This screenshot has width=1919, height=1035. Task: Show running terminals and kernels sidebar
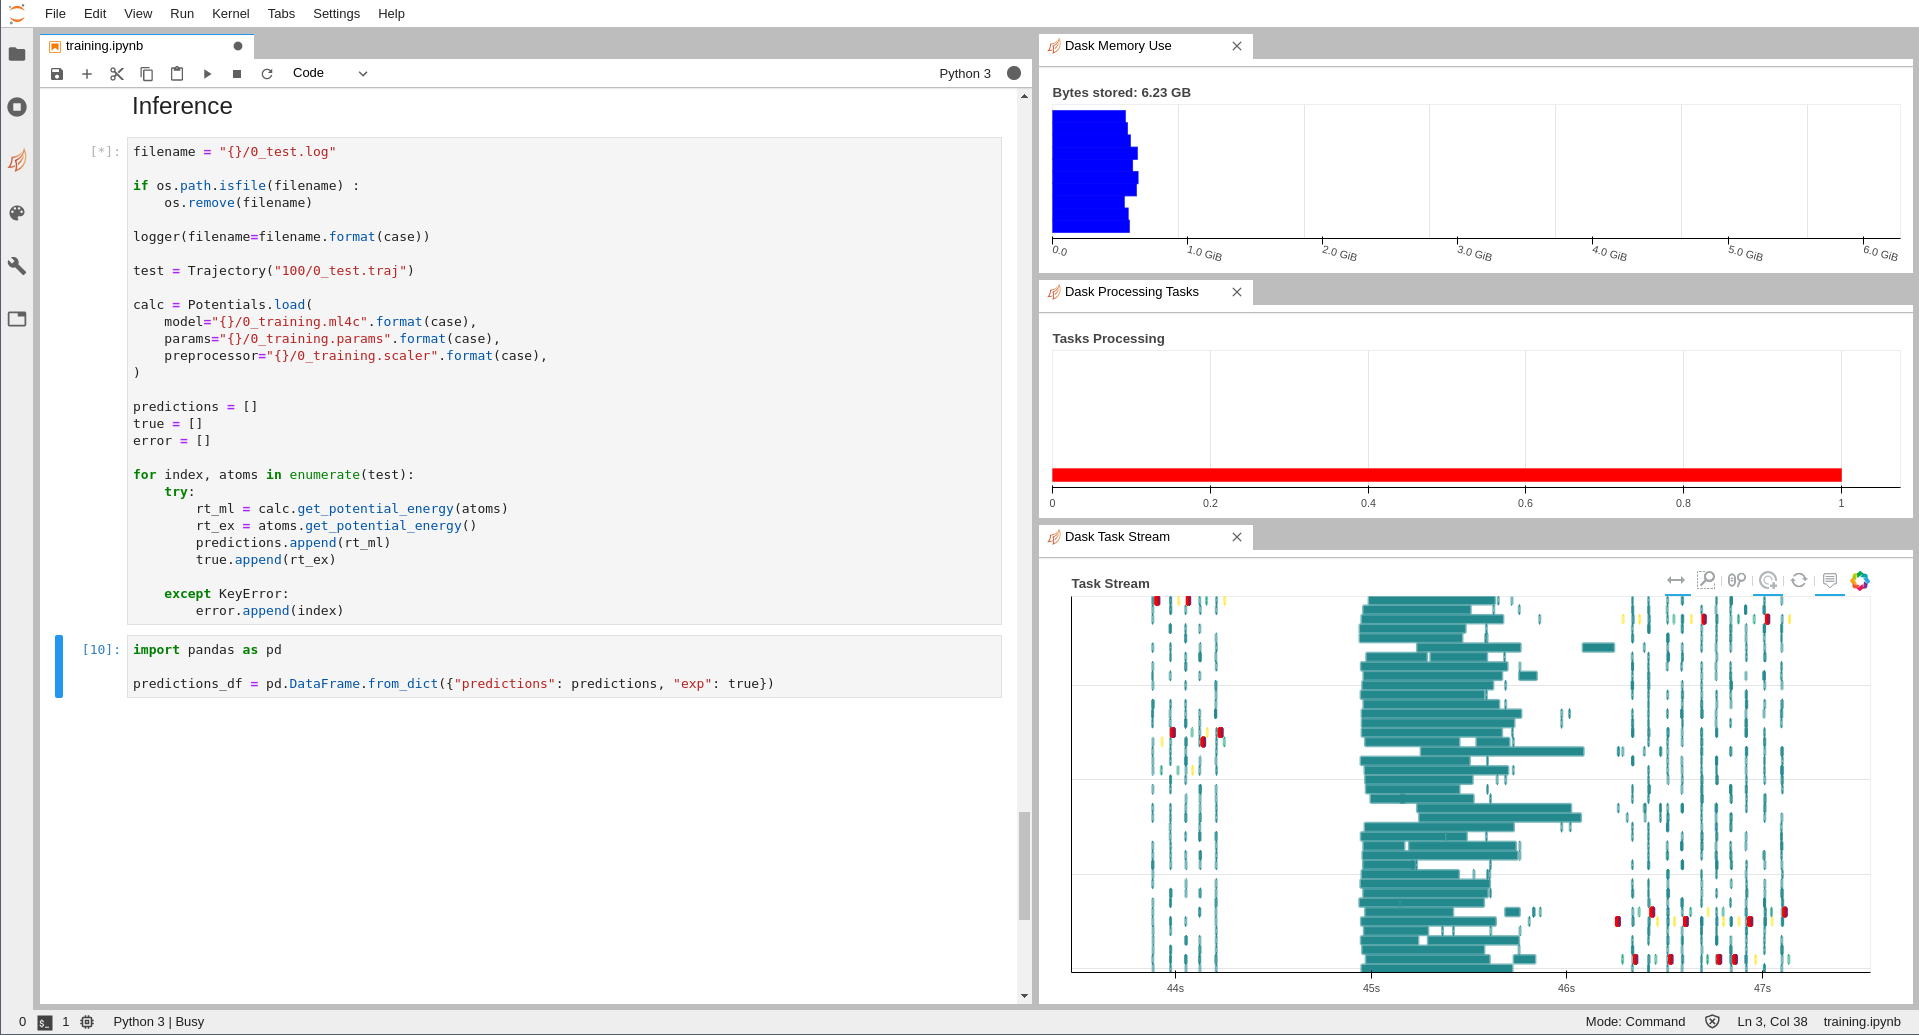(17, 107)
